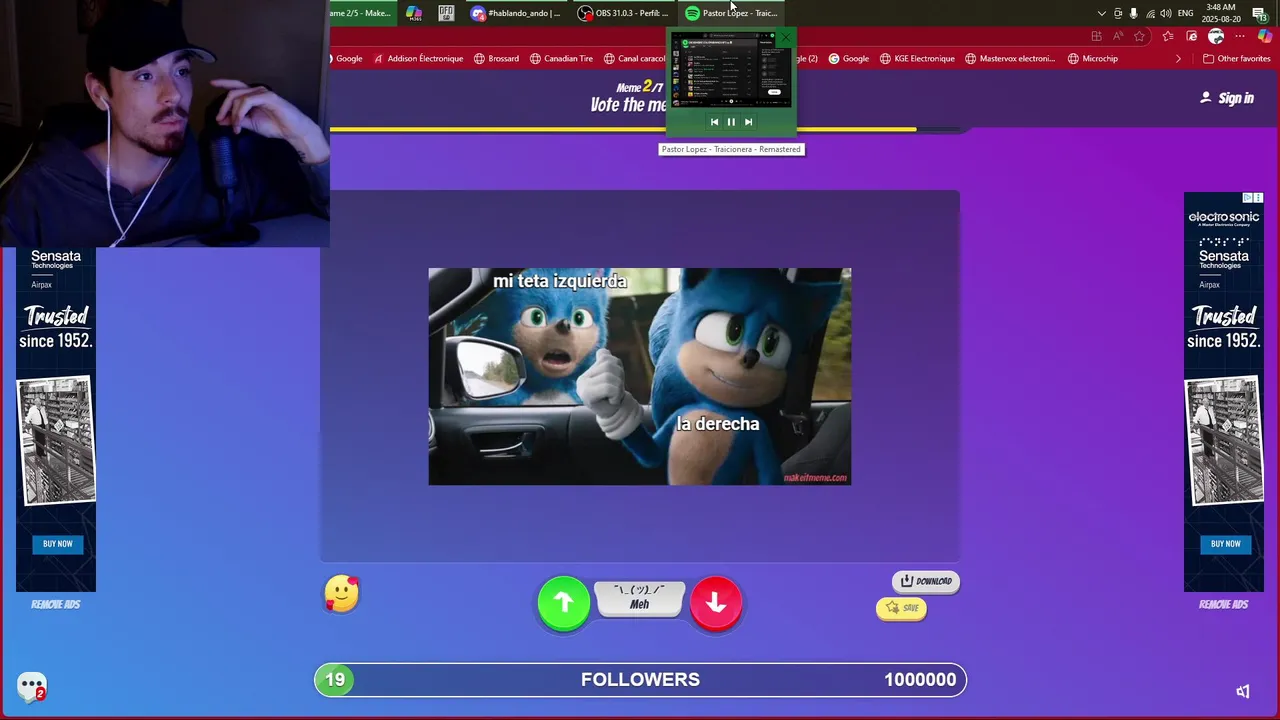
Task: Open Brossard bookmark
Action: coord(496,58)
